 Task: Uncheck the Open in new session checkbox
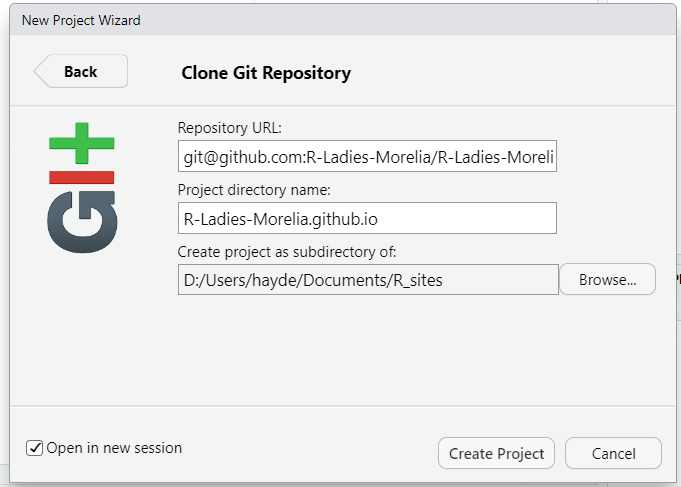(x=35, y=448)
